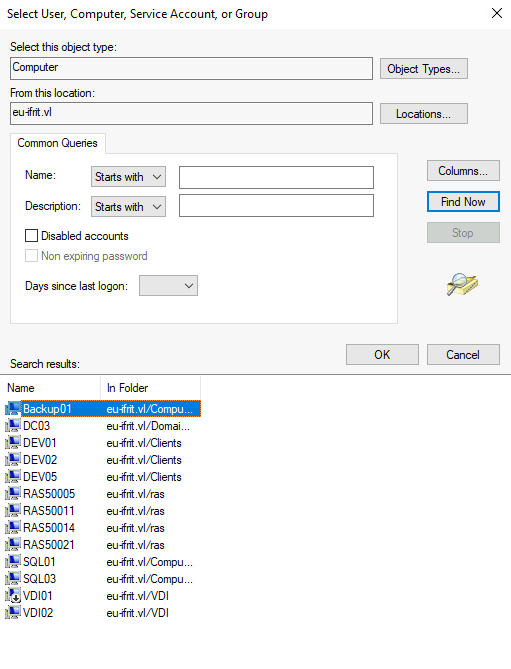Click the location field eu-ifrit.vl
The width and height of the screenshot is (511, 669).
[x=192, y=113]
